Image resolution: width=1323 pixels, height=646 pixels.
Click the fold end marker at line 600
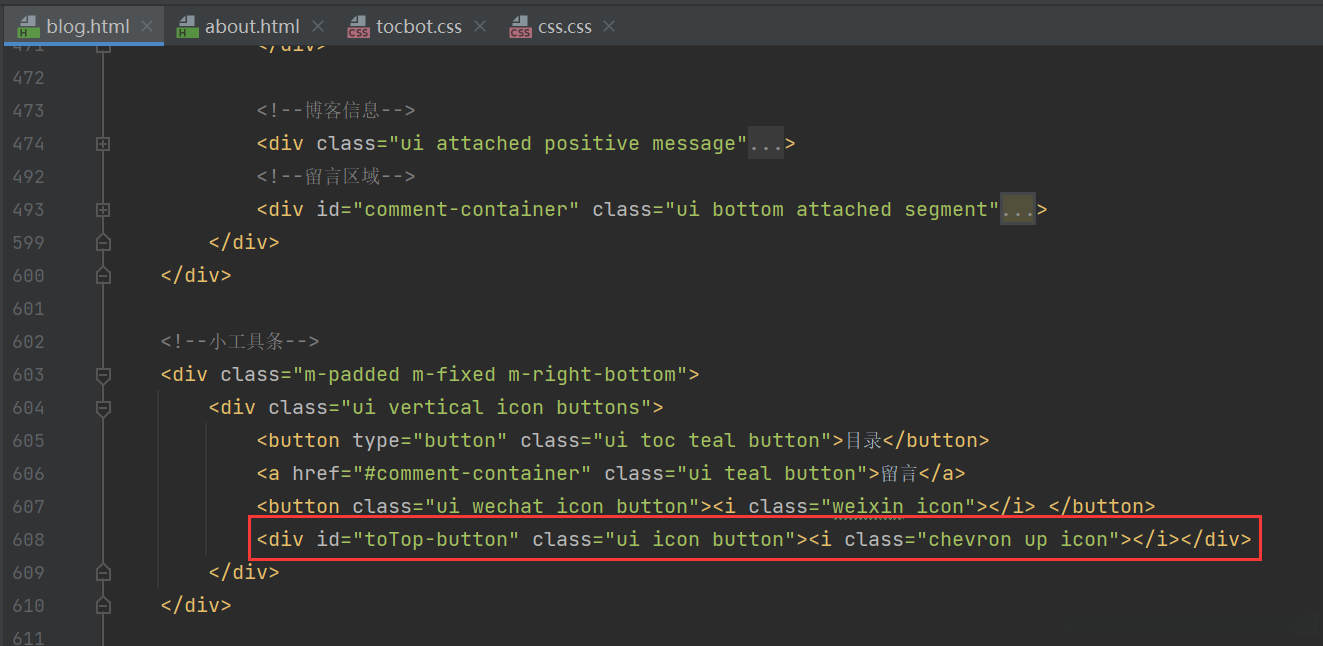[102, 276]
